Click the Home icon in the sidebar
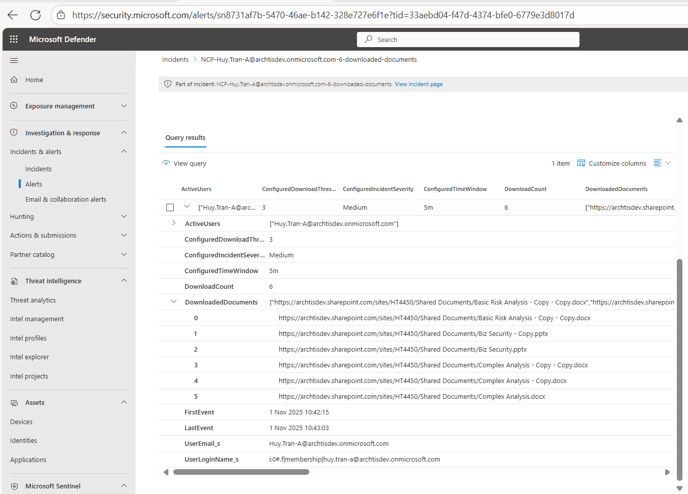 (x=14, y=80)
